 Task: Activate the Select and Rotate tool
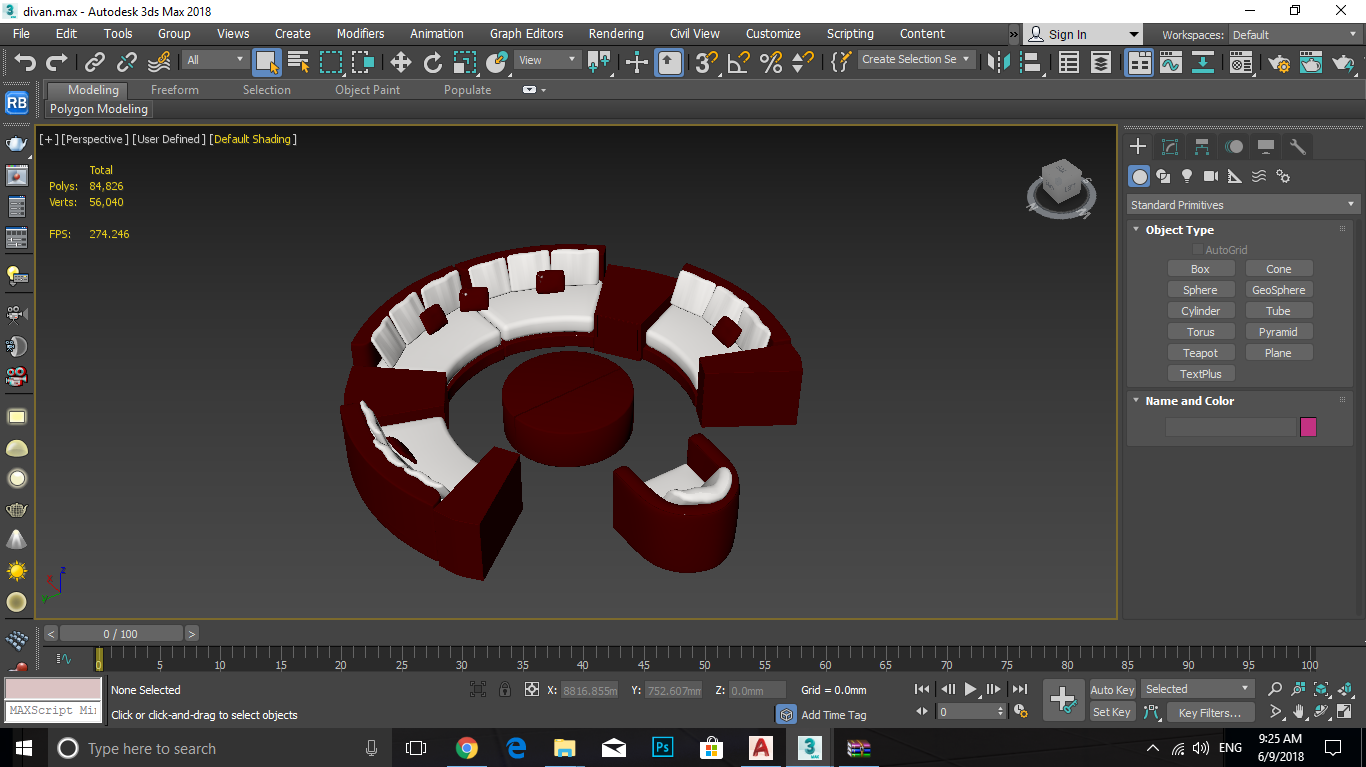point(433,63)
